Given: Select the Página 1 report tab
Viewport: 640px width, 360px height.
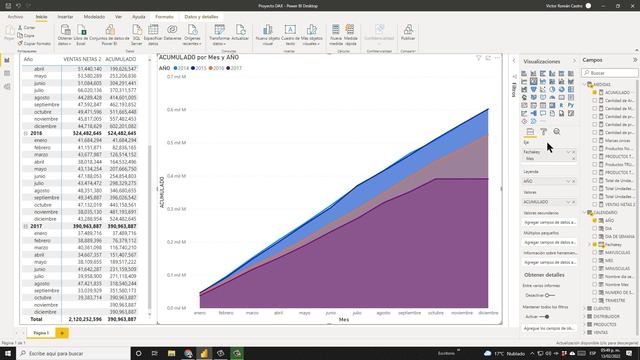Looking at the screenshot, I should 41,333.
